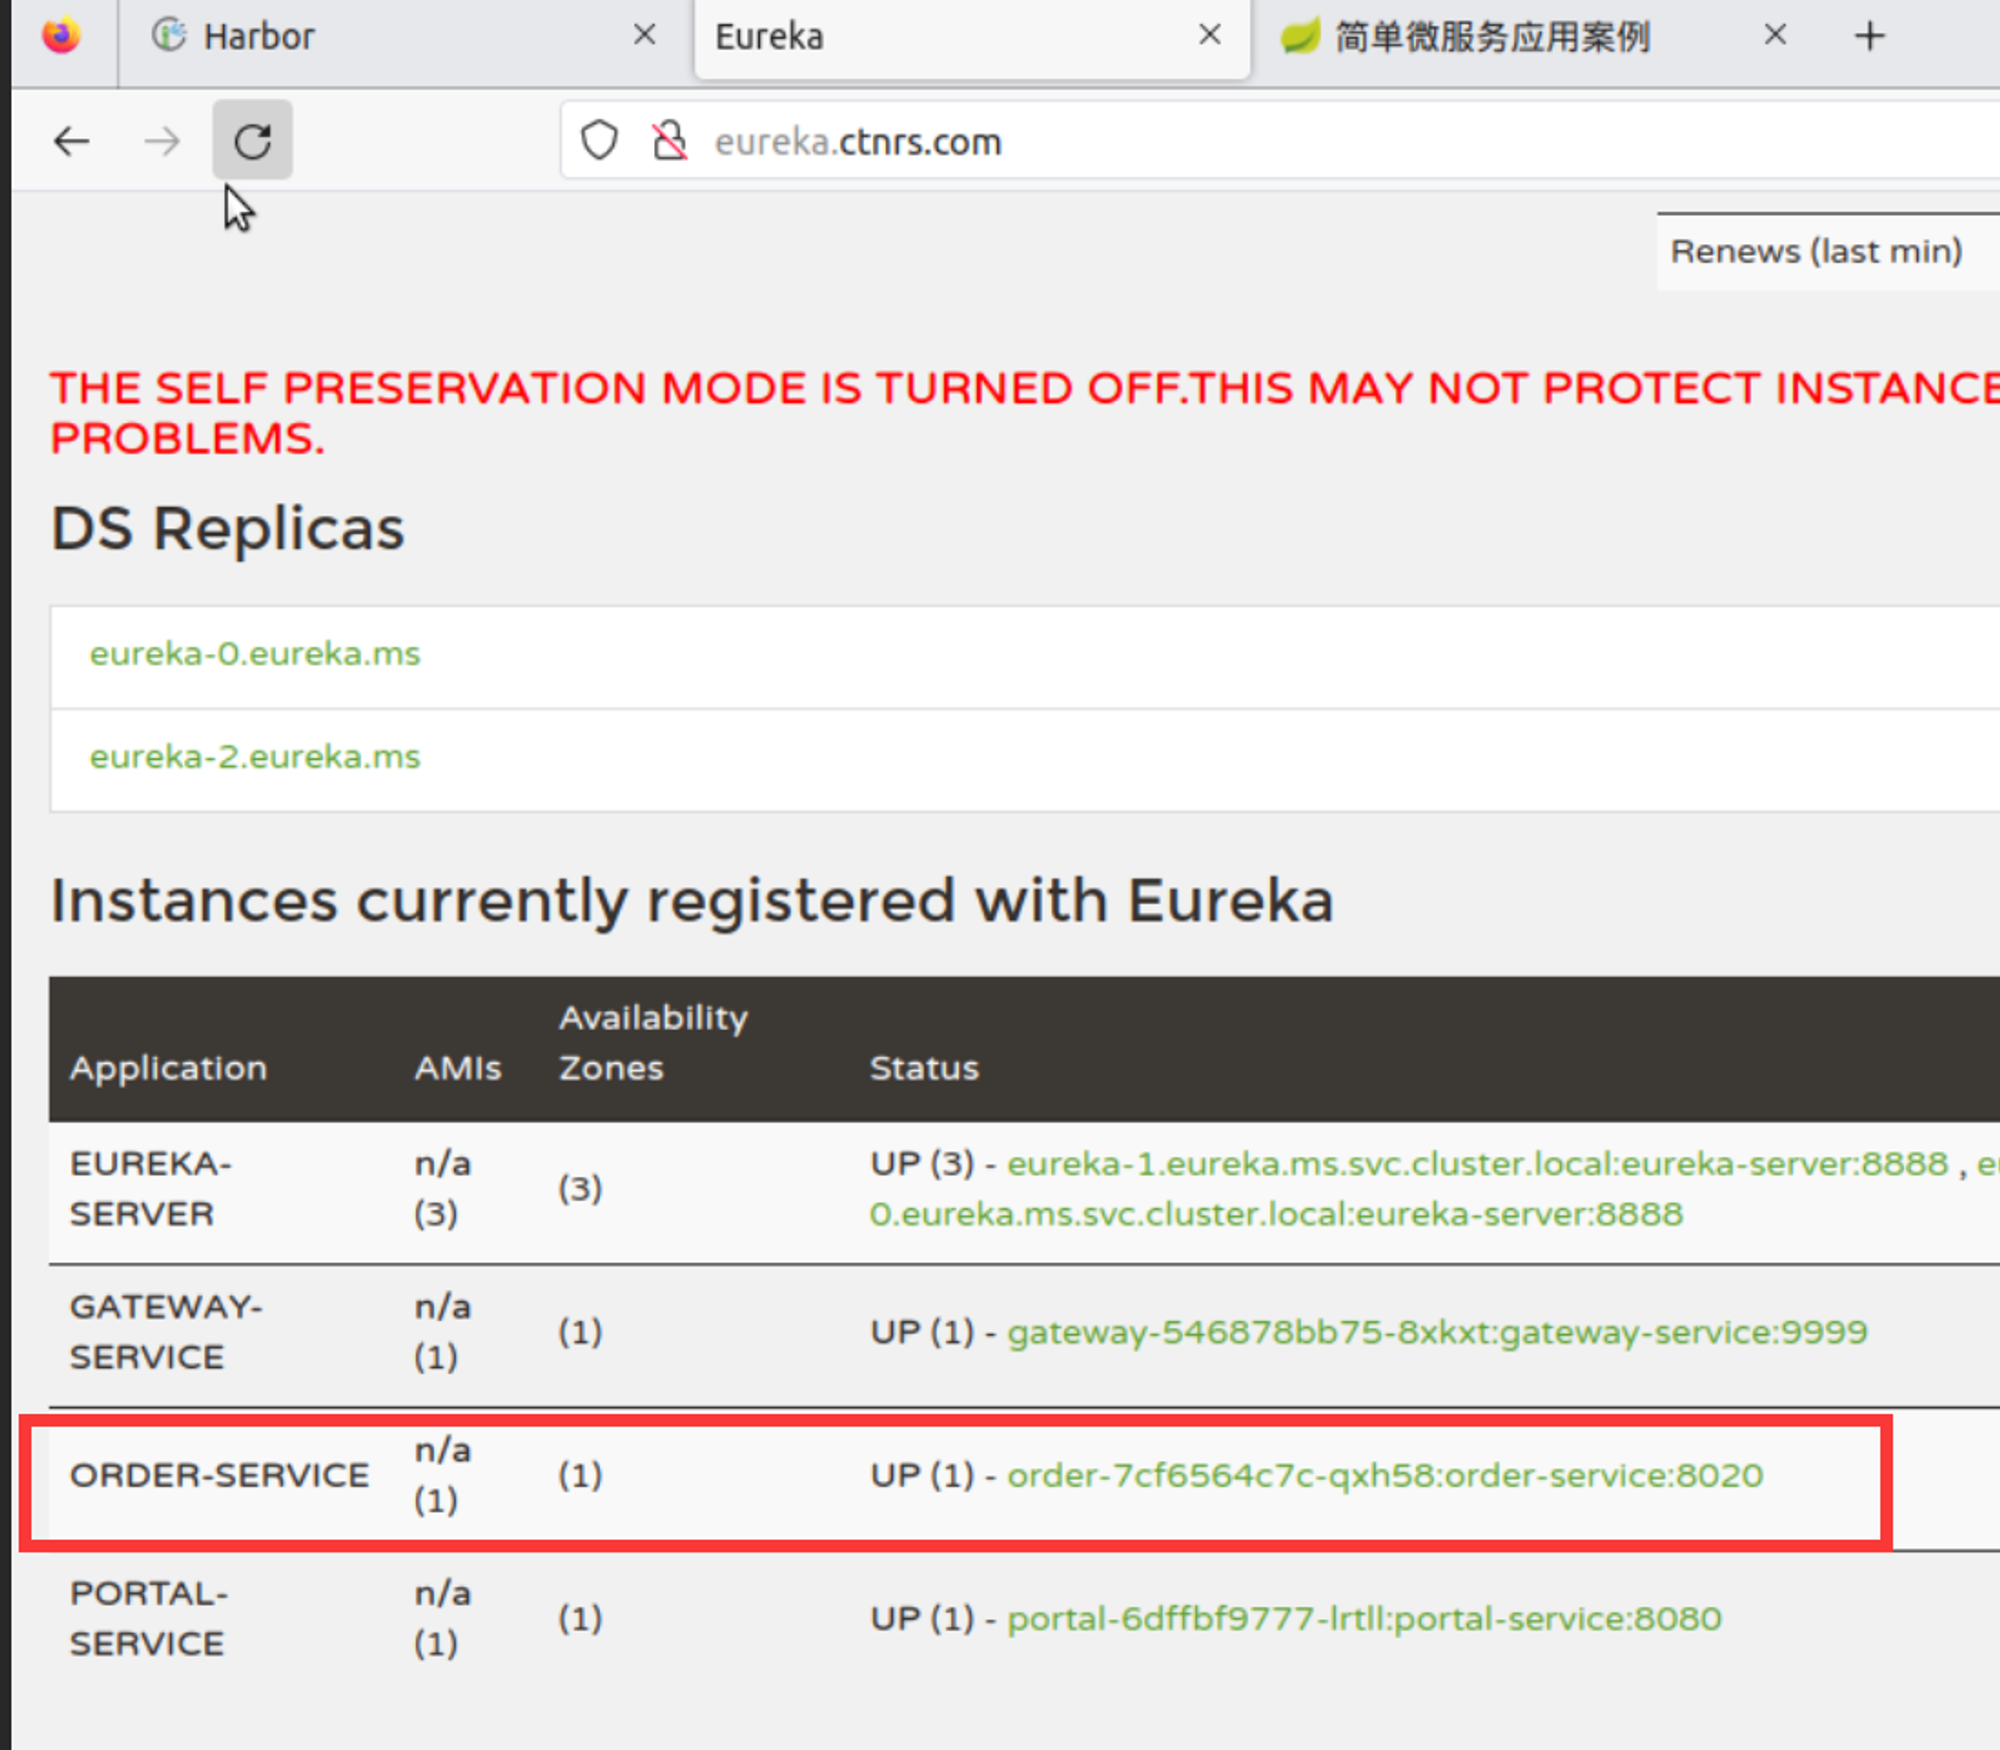Open the order-service:8020 instance link
Image resolution: width=2000 pixels, height=1750 pixels.
coord(1385,1475)
